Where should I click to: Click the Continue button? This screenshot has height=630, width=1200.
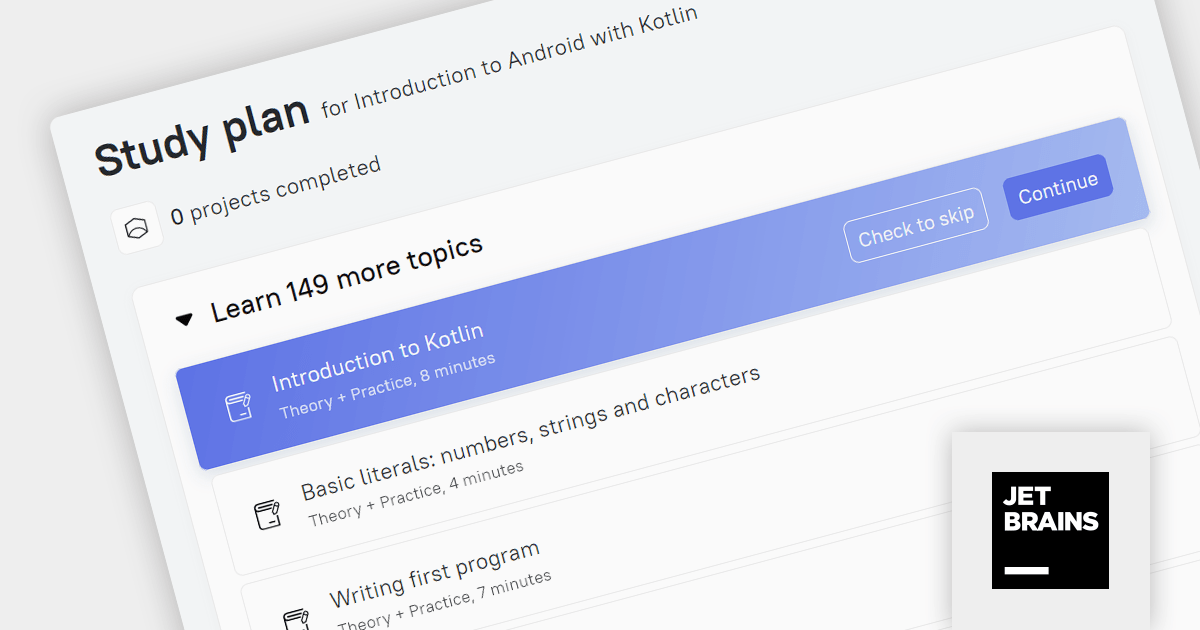tap(1058, 187)
